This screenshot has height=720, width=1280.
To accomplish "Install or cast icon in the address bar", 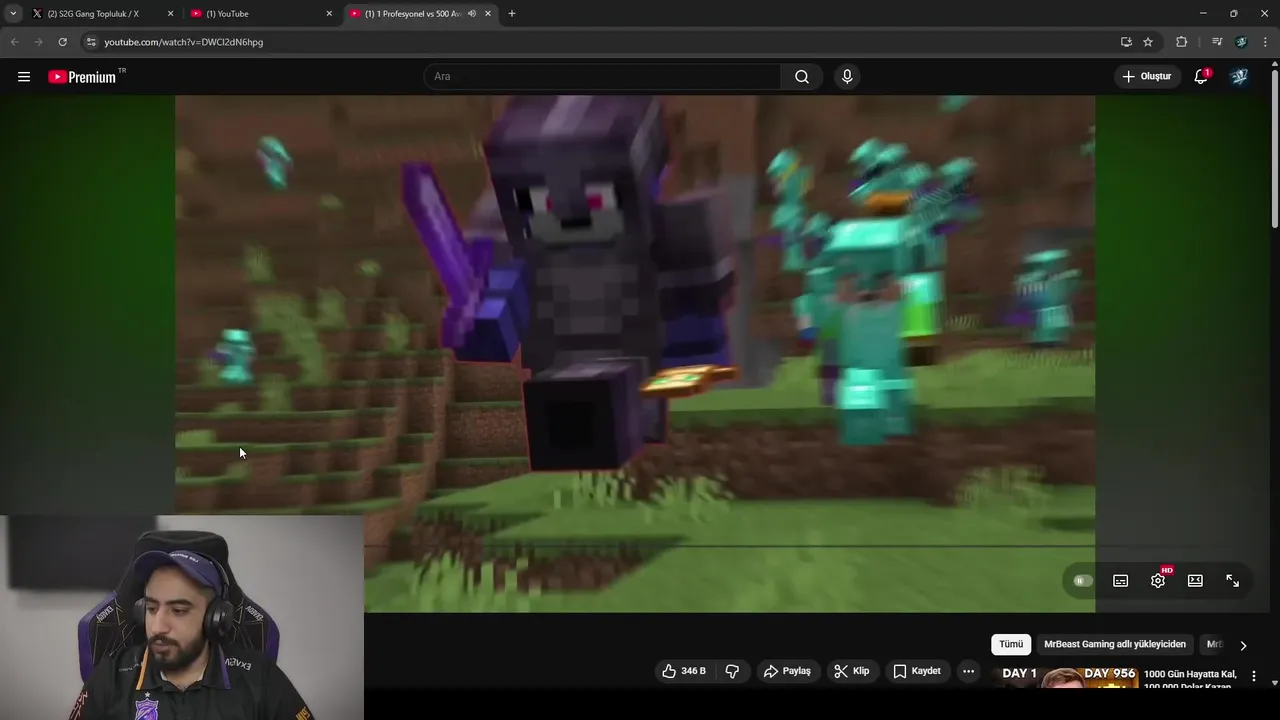I will pos(1126,42).
